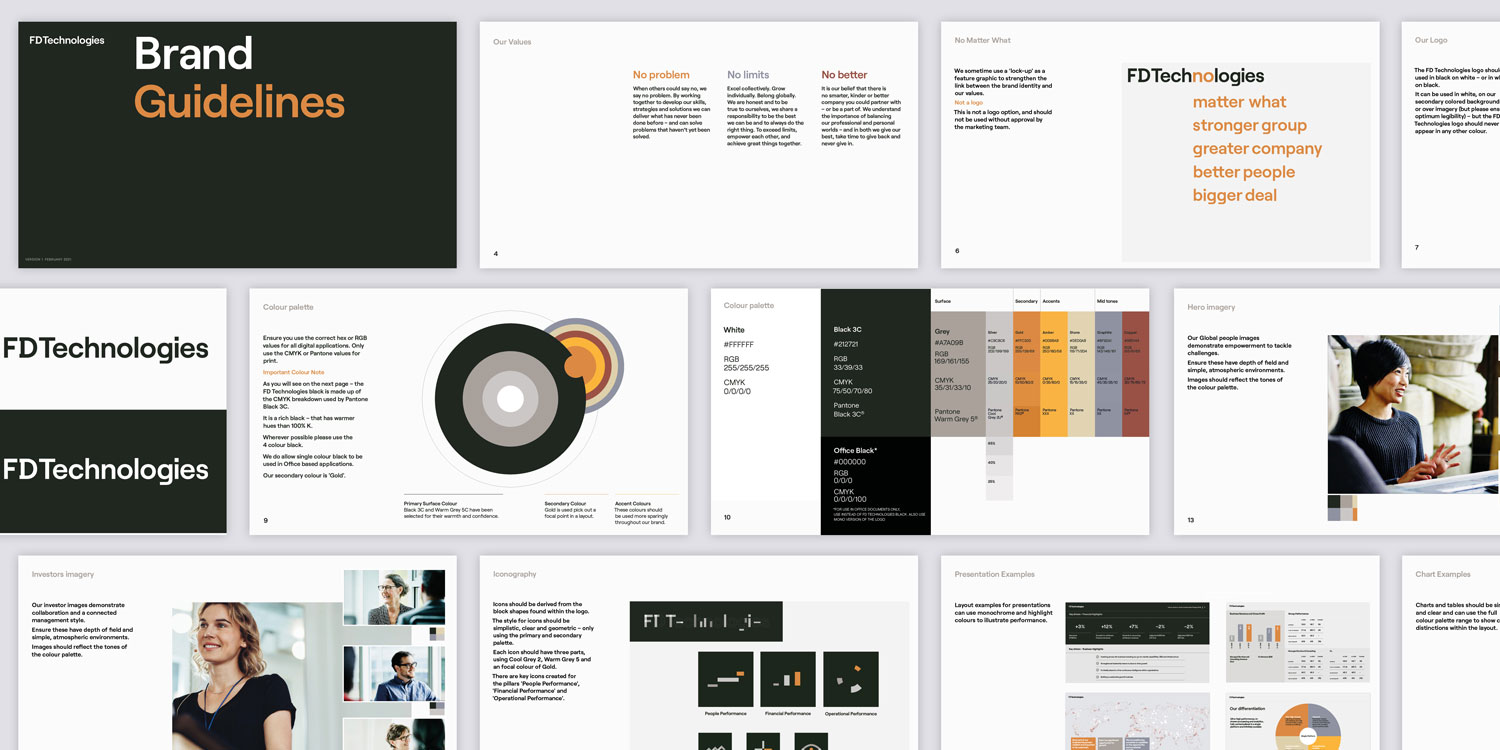Click the 'Not a logo' orange text
1500x750 pixels.
[968, 103]
